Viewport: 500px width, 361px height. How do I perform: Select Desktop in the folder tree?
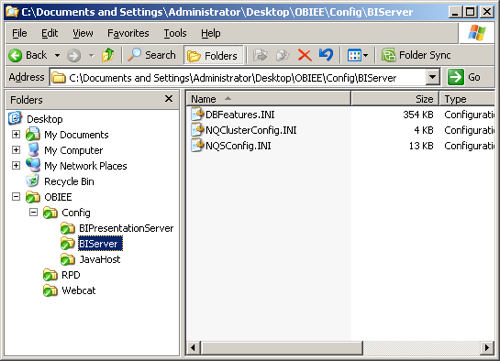45,119
